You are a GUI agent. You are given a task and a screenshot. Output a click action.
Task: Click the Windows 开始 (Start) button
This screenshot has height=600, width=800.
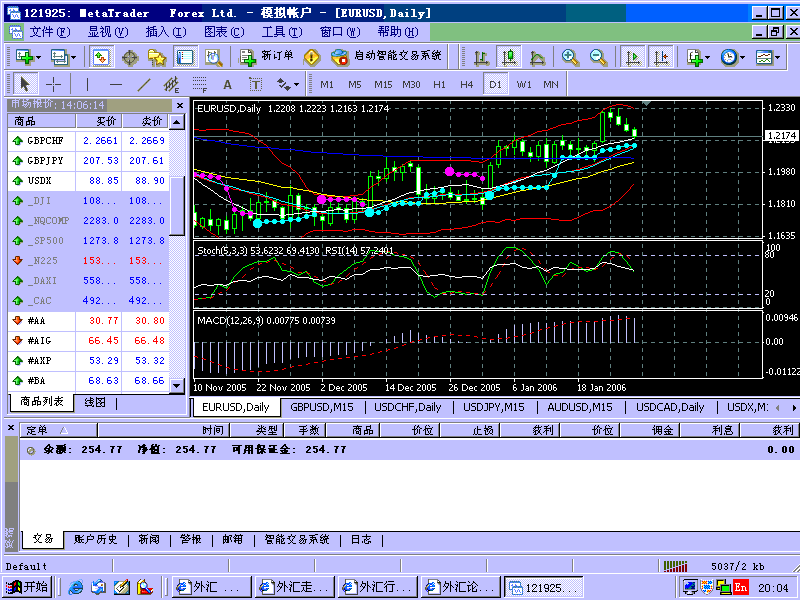[27, 587]
